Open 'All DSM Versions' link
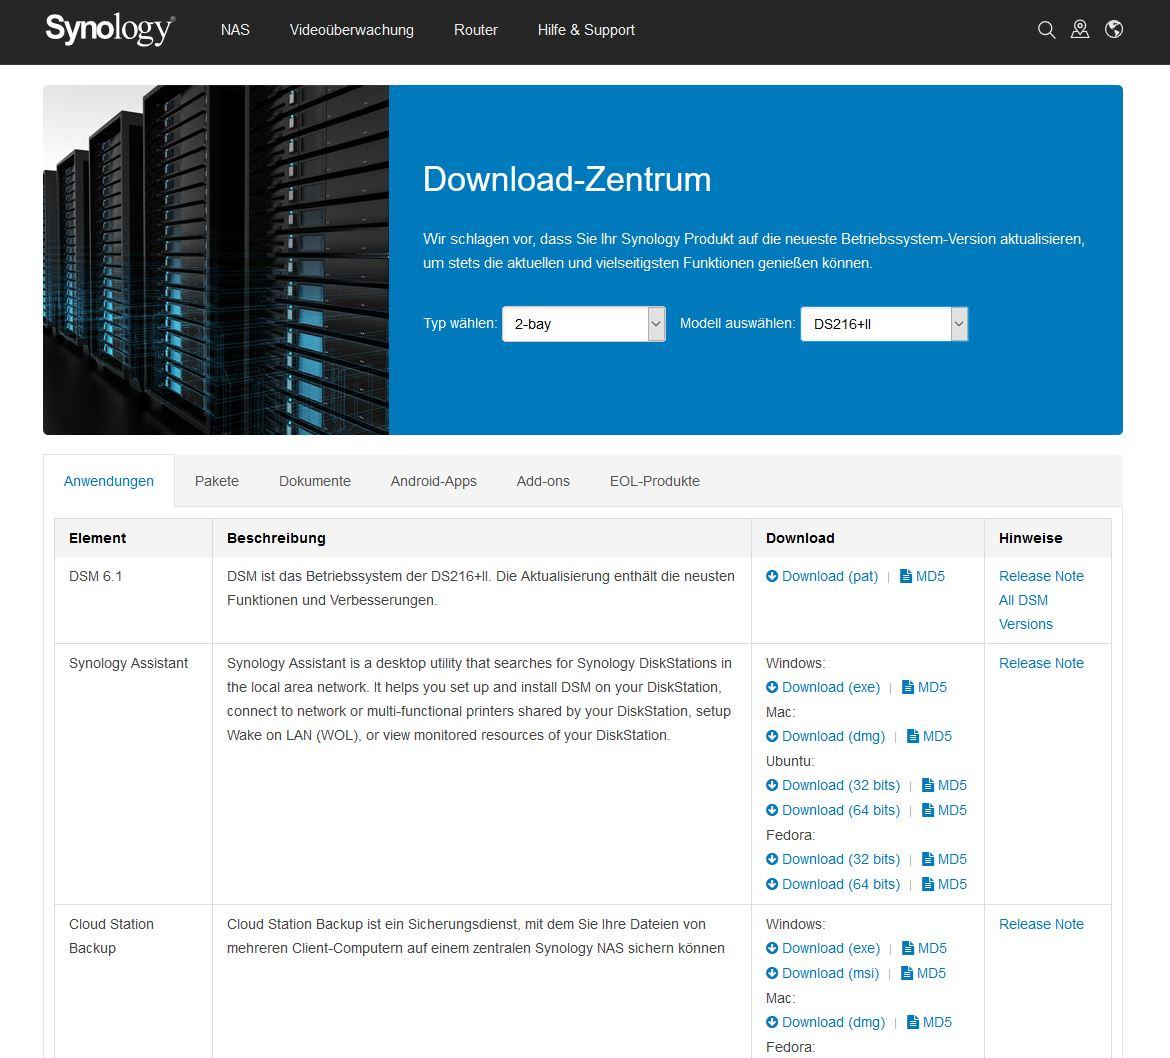1170x1058 pixels. [1026, 612]
